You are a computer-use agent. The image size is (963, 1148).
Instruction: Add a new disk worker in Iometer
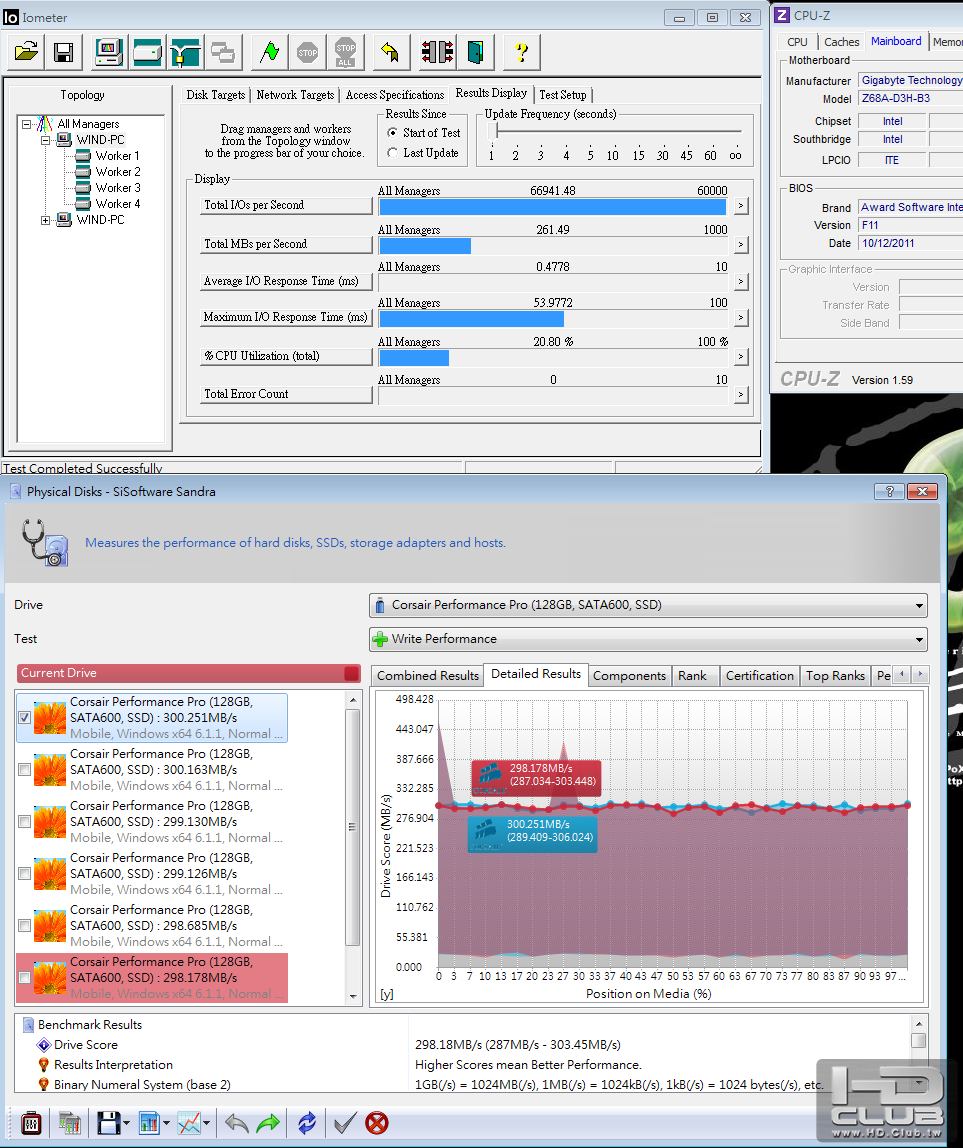147,52
